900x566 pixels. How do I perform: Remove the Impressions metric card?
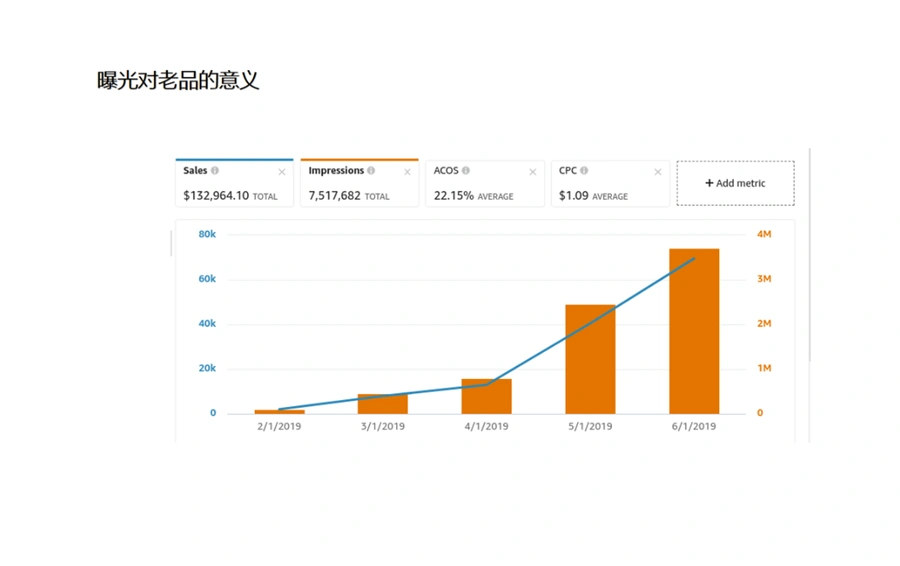(408, 172)
